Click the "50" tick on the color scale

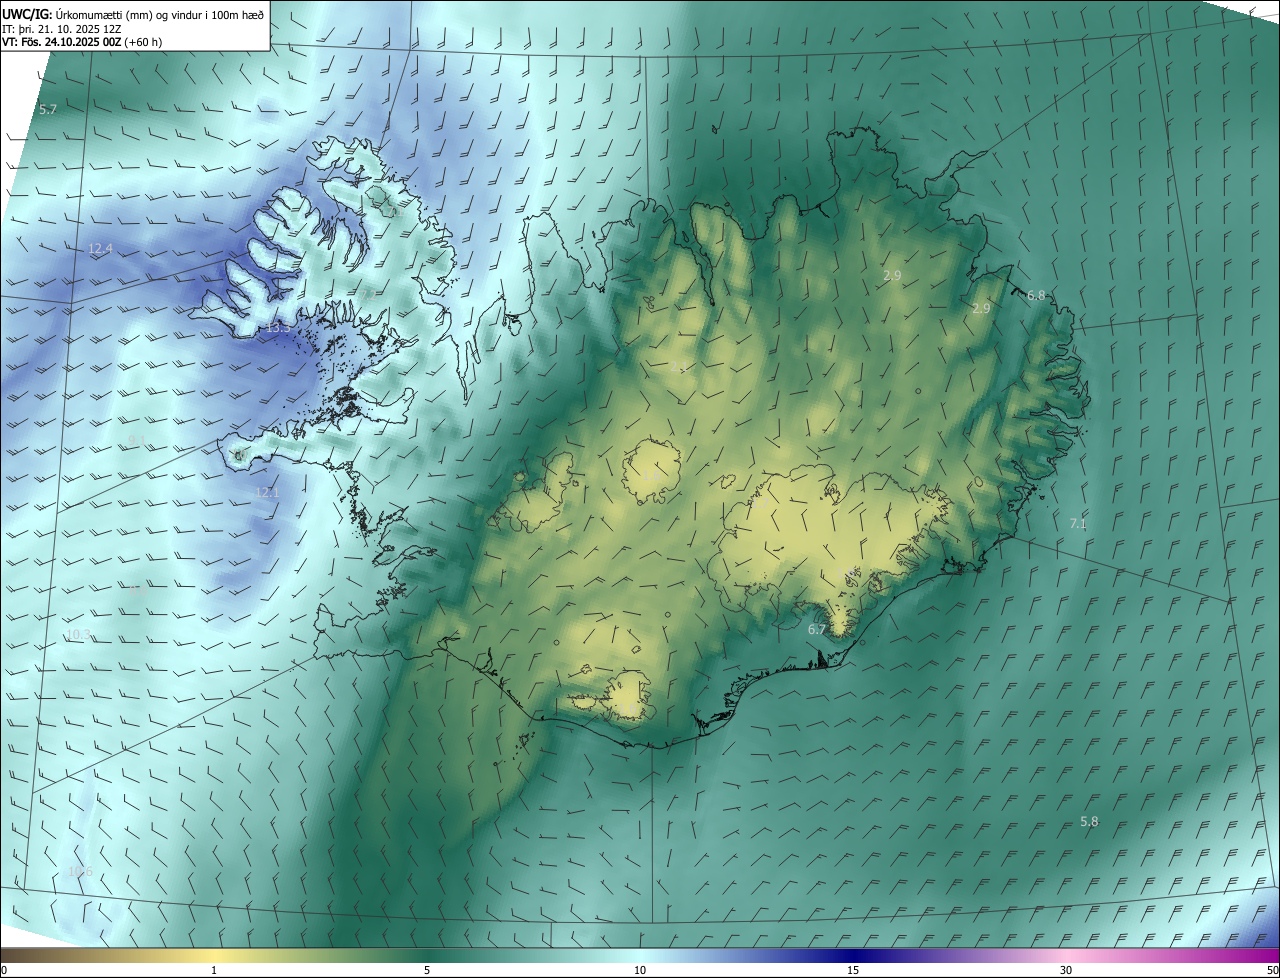pos(1272,970)
